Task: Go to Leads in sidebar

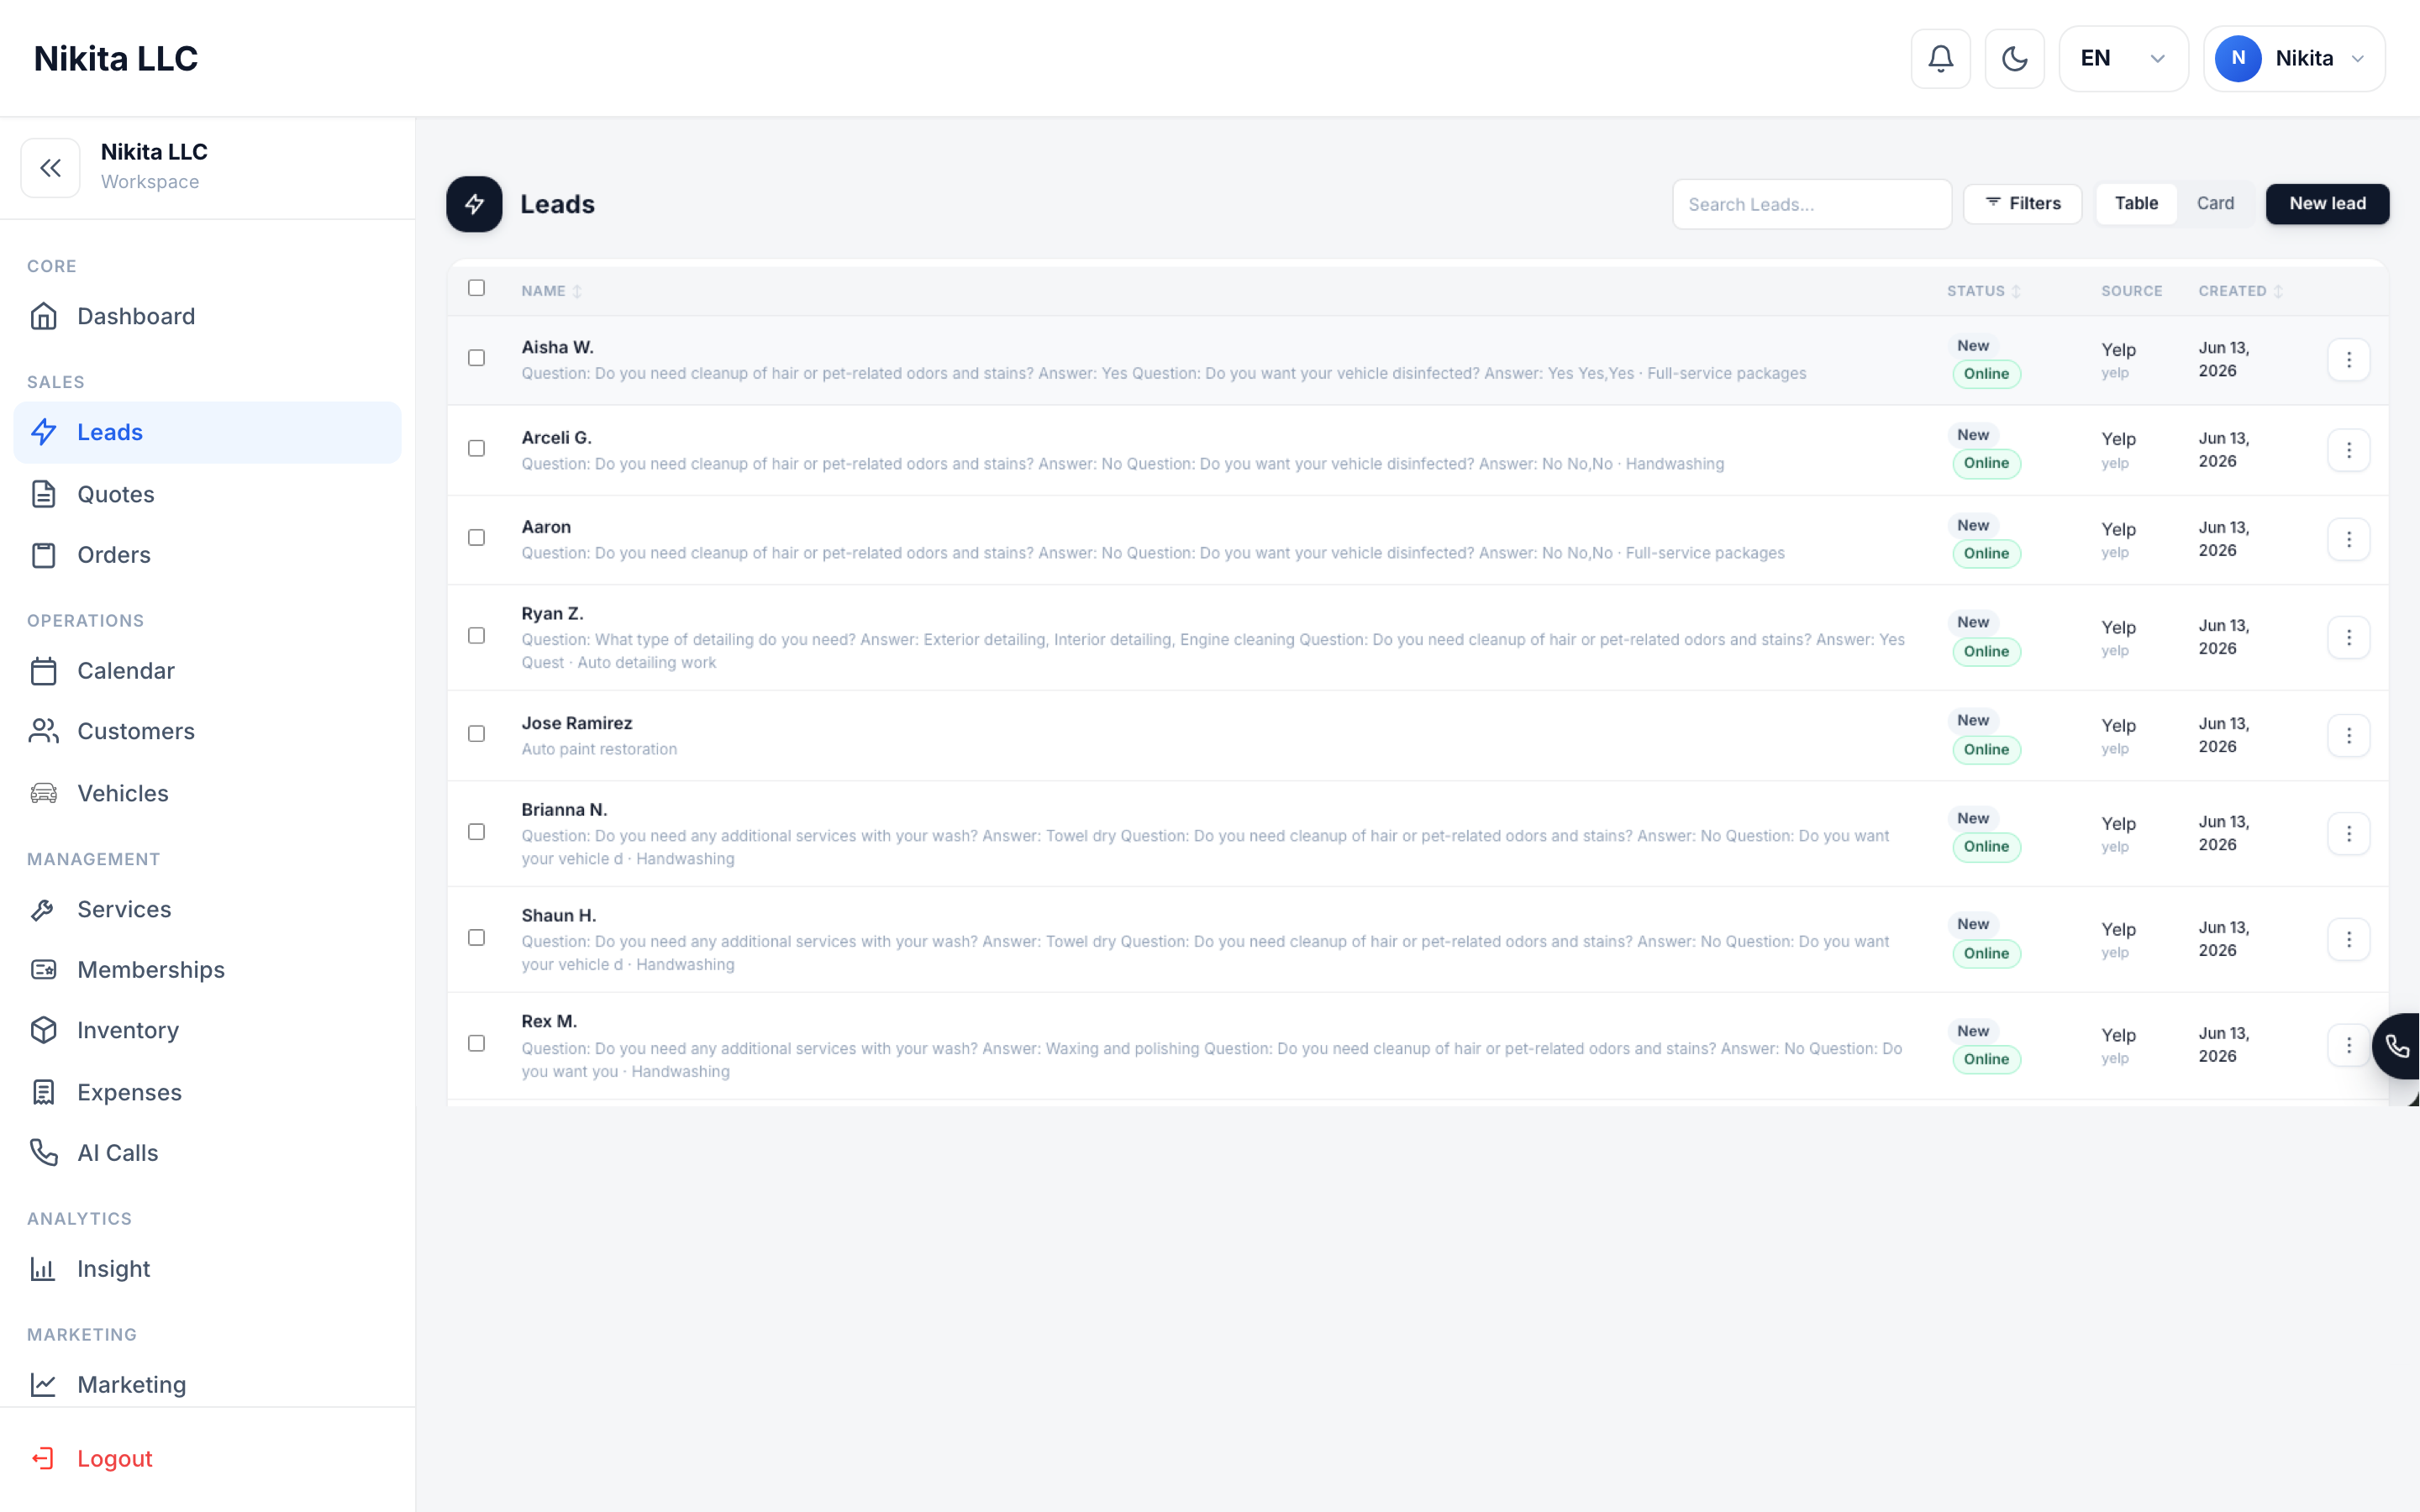Action: pyautogui.click(x=207, y=432)
